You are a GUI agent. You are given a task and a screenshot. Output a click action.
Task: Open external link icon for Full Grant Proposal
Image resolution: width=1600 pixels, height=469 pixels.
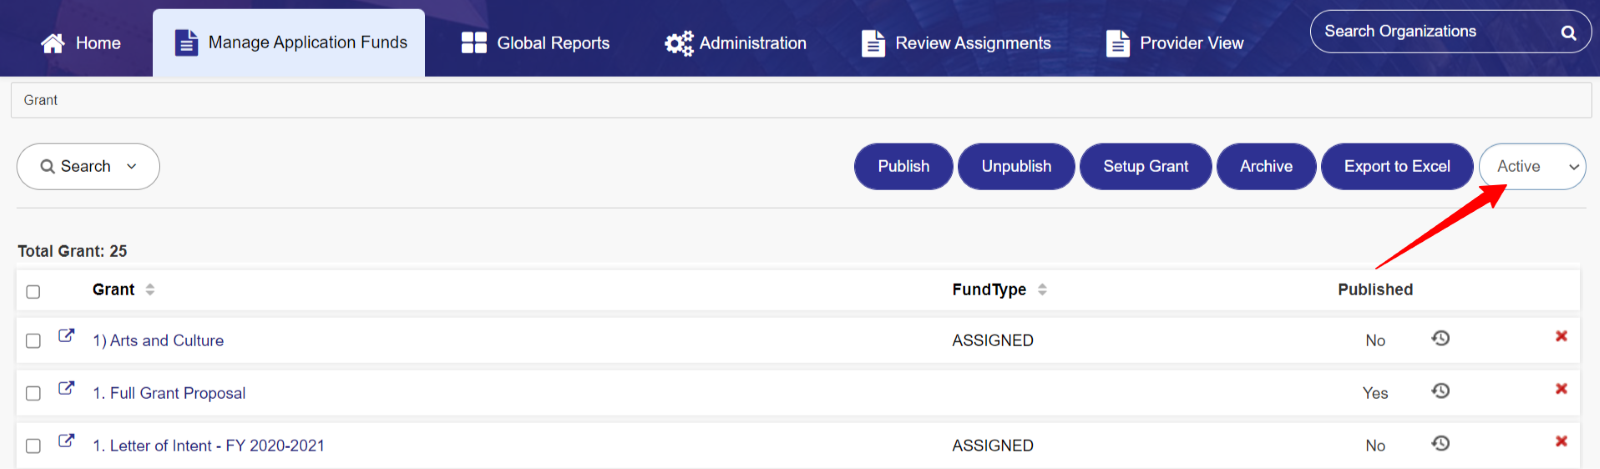pos(66,388)
